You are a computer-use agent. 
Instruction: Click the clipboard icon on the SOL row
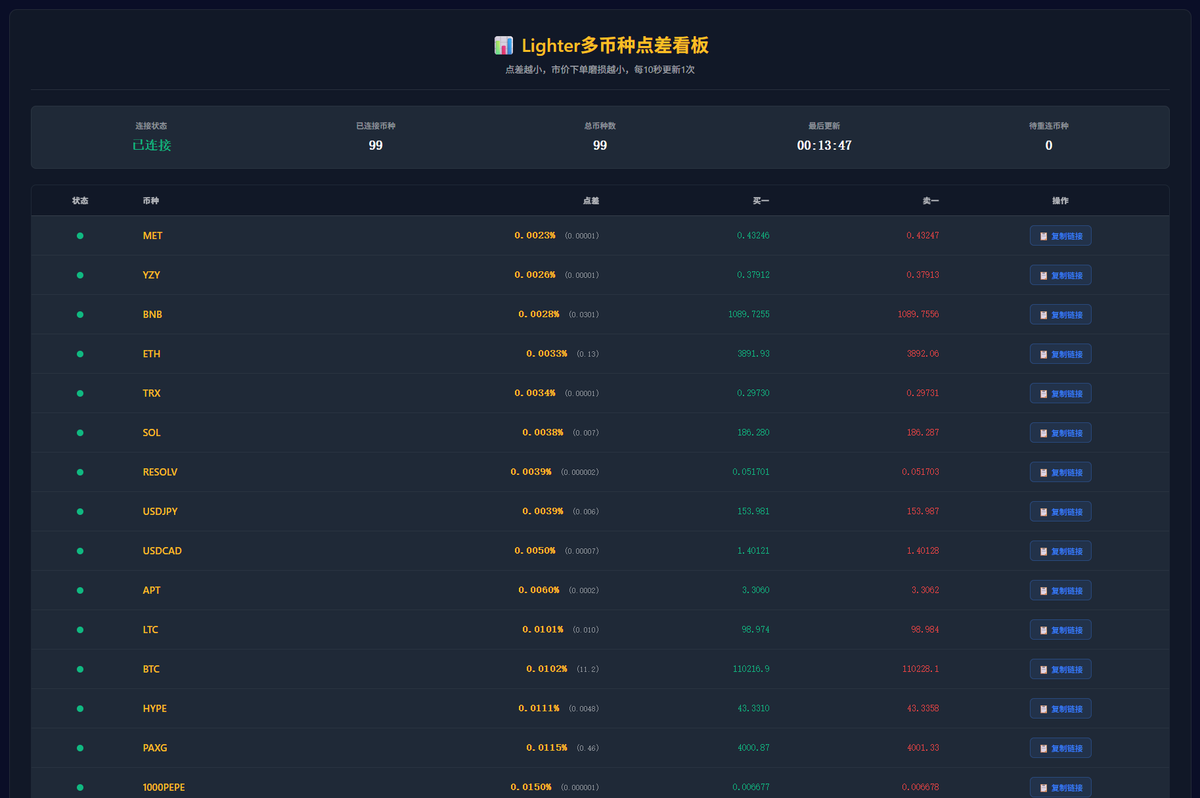point(1044,432)
